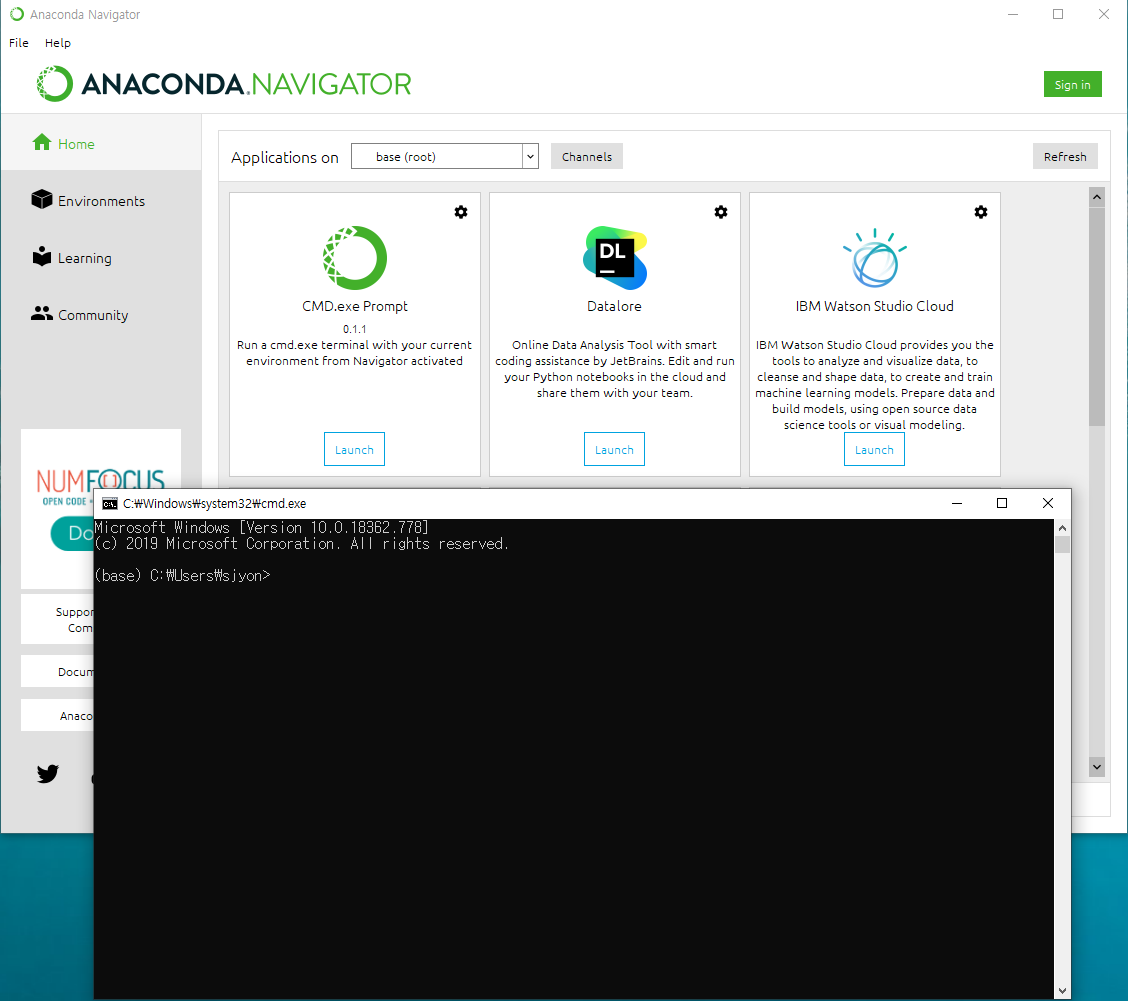
Task: Launch Datalore
Action: point(614,449)
